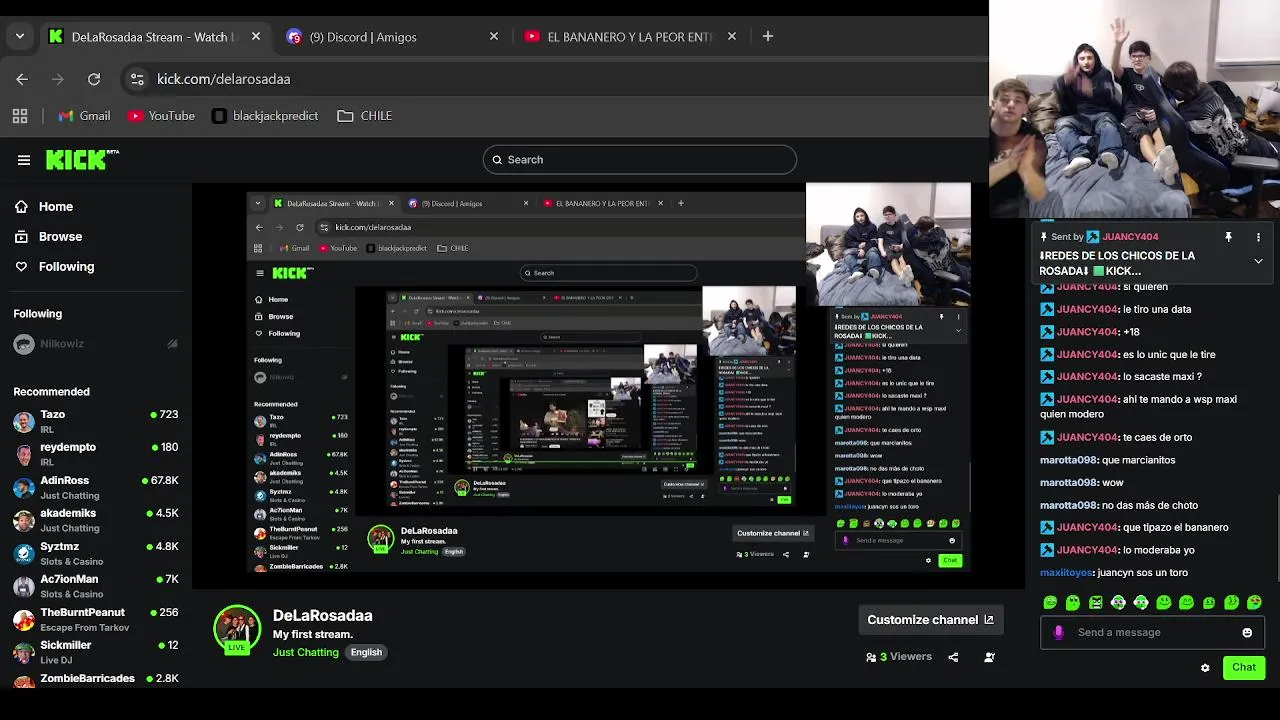Open the blackjackpredict bookmark
1280x720 pixels.
265,116
